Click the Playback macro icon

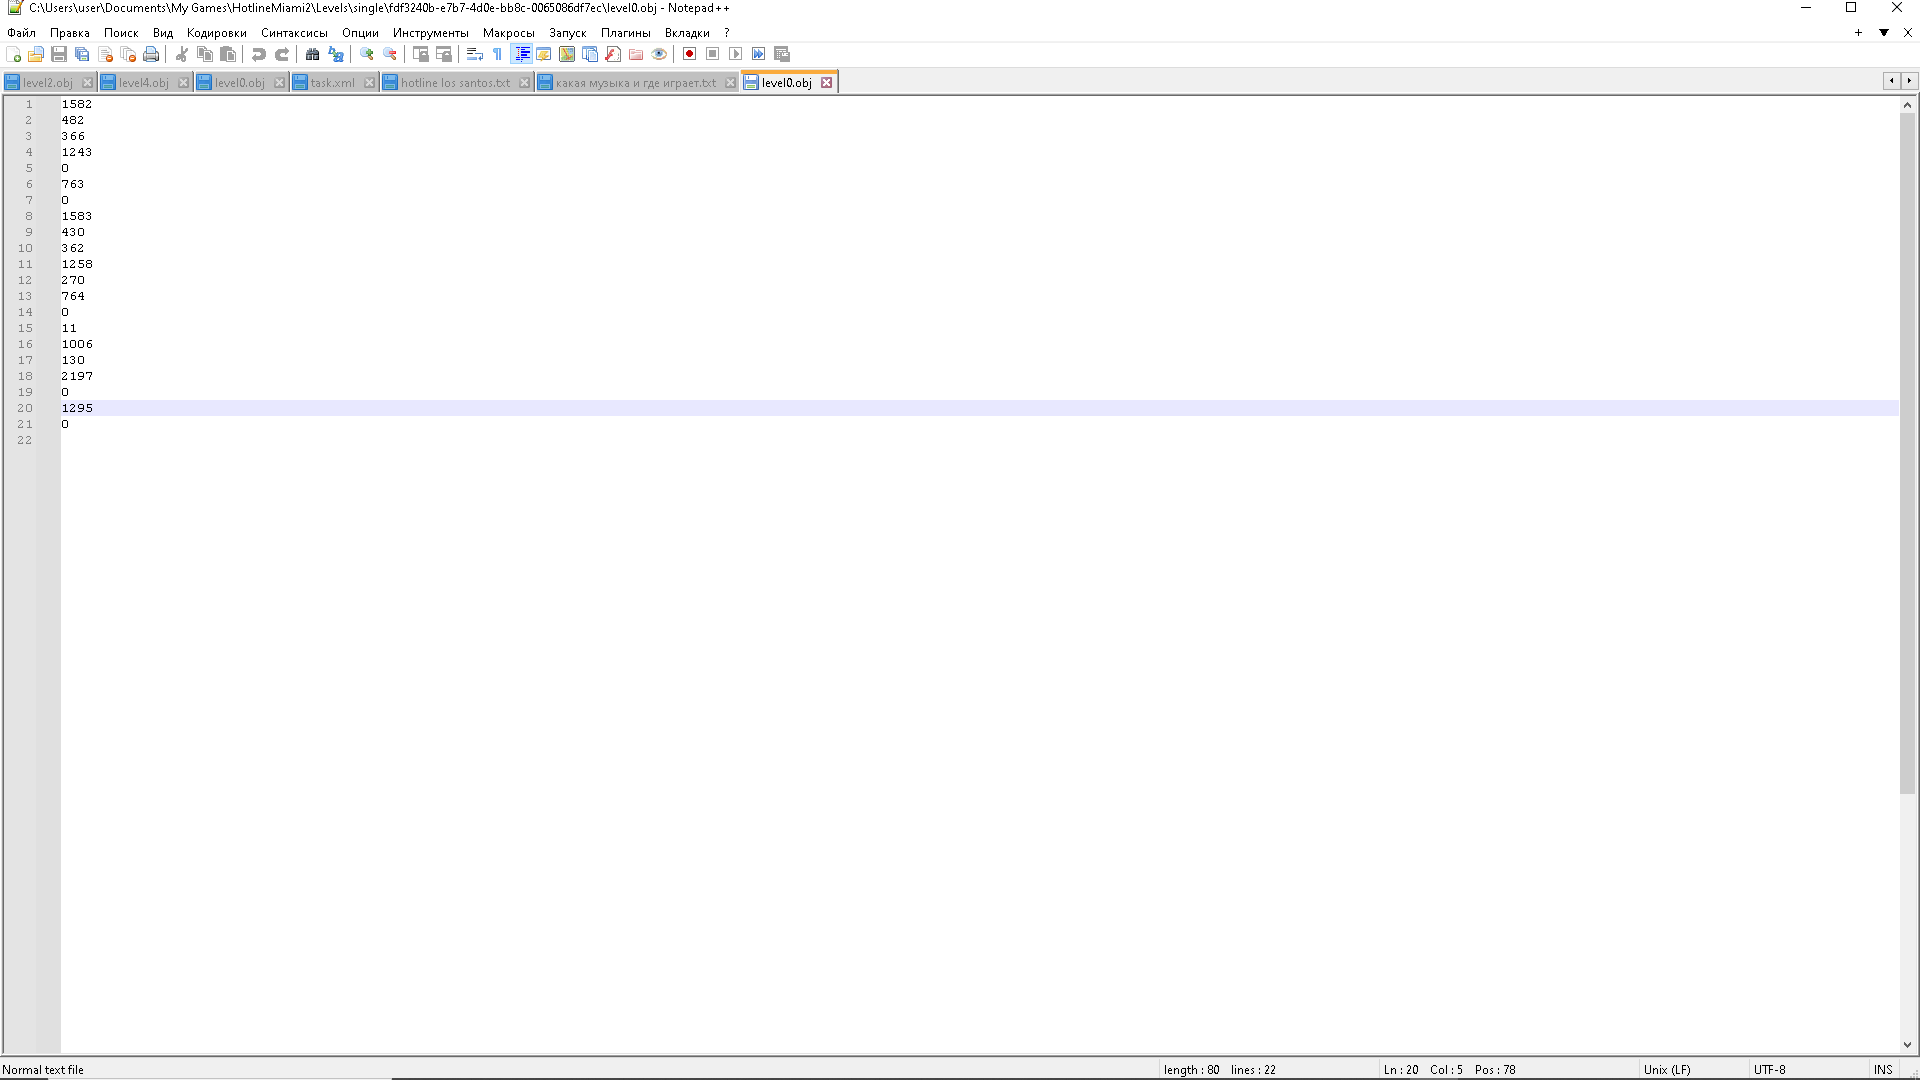point(736,54)
